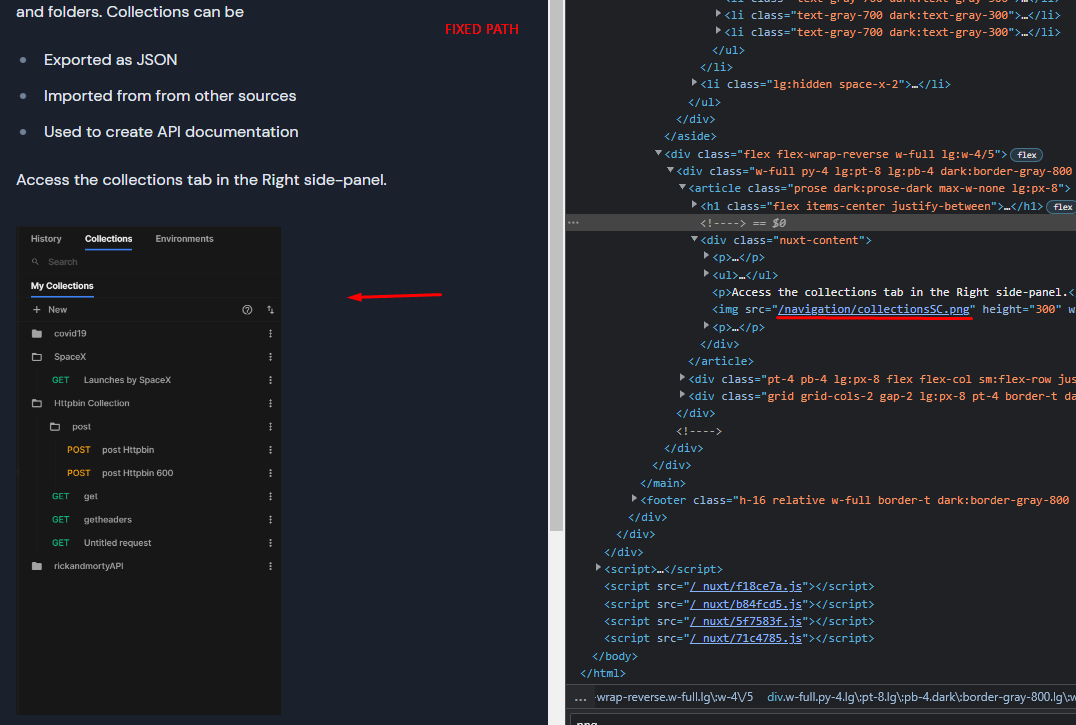The width and height of the screenshot is (1076, 725).
Task: Click the ellipsis beside the selected comment node
Action: (574, 223)
